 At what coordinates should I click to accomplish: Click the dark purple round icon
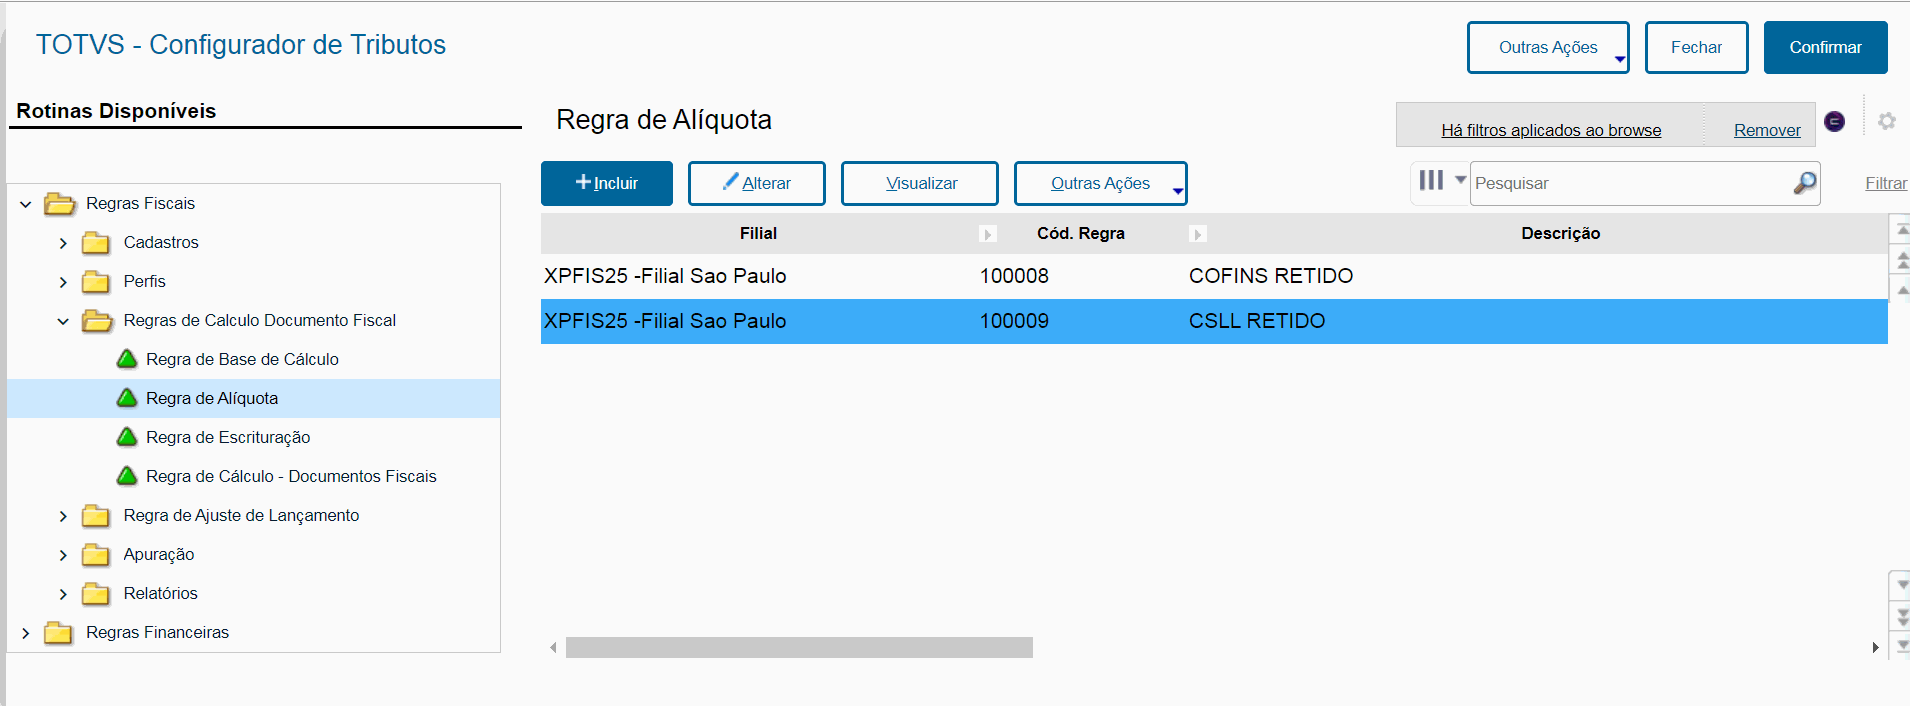click(1834, 121)
